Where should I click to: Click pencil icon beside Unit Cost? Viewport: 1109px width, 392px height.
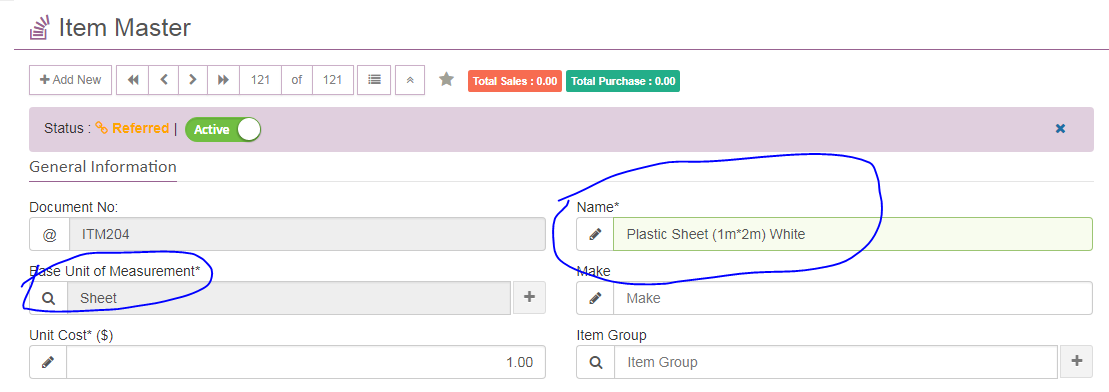[x=48, y=362]
